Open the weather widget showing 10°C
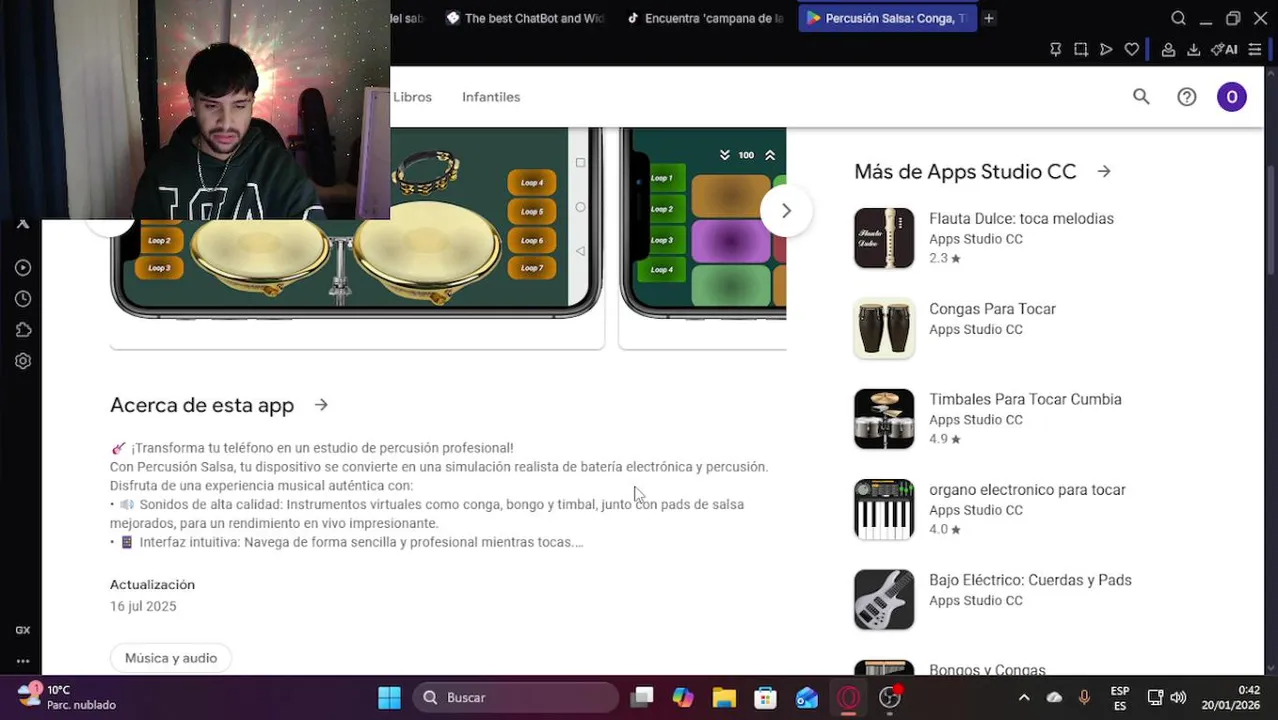This screenshot has height=720, width=1278. [x=66, y=697]
